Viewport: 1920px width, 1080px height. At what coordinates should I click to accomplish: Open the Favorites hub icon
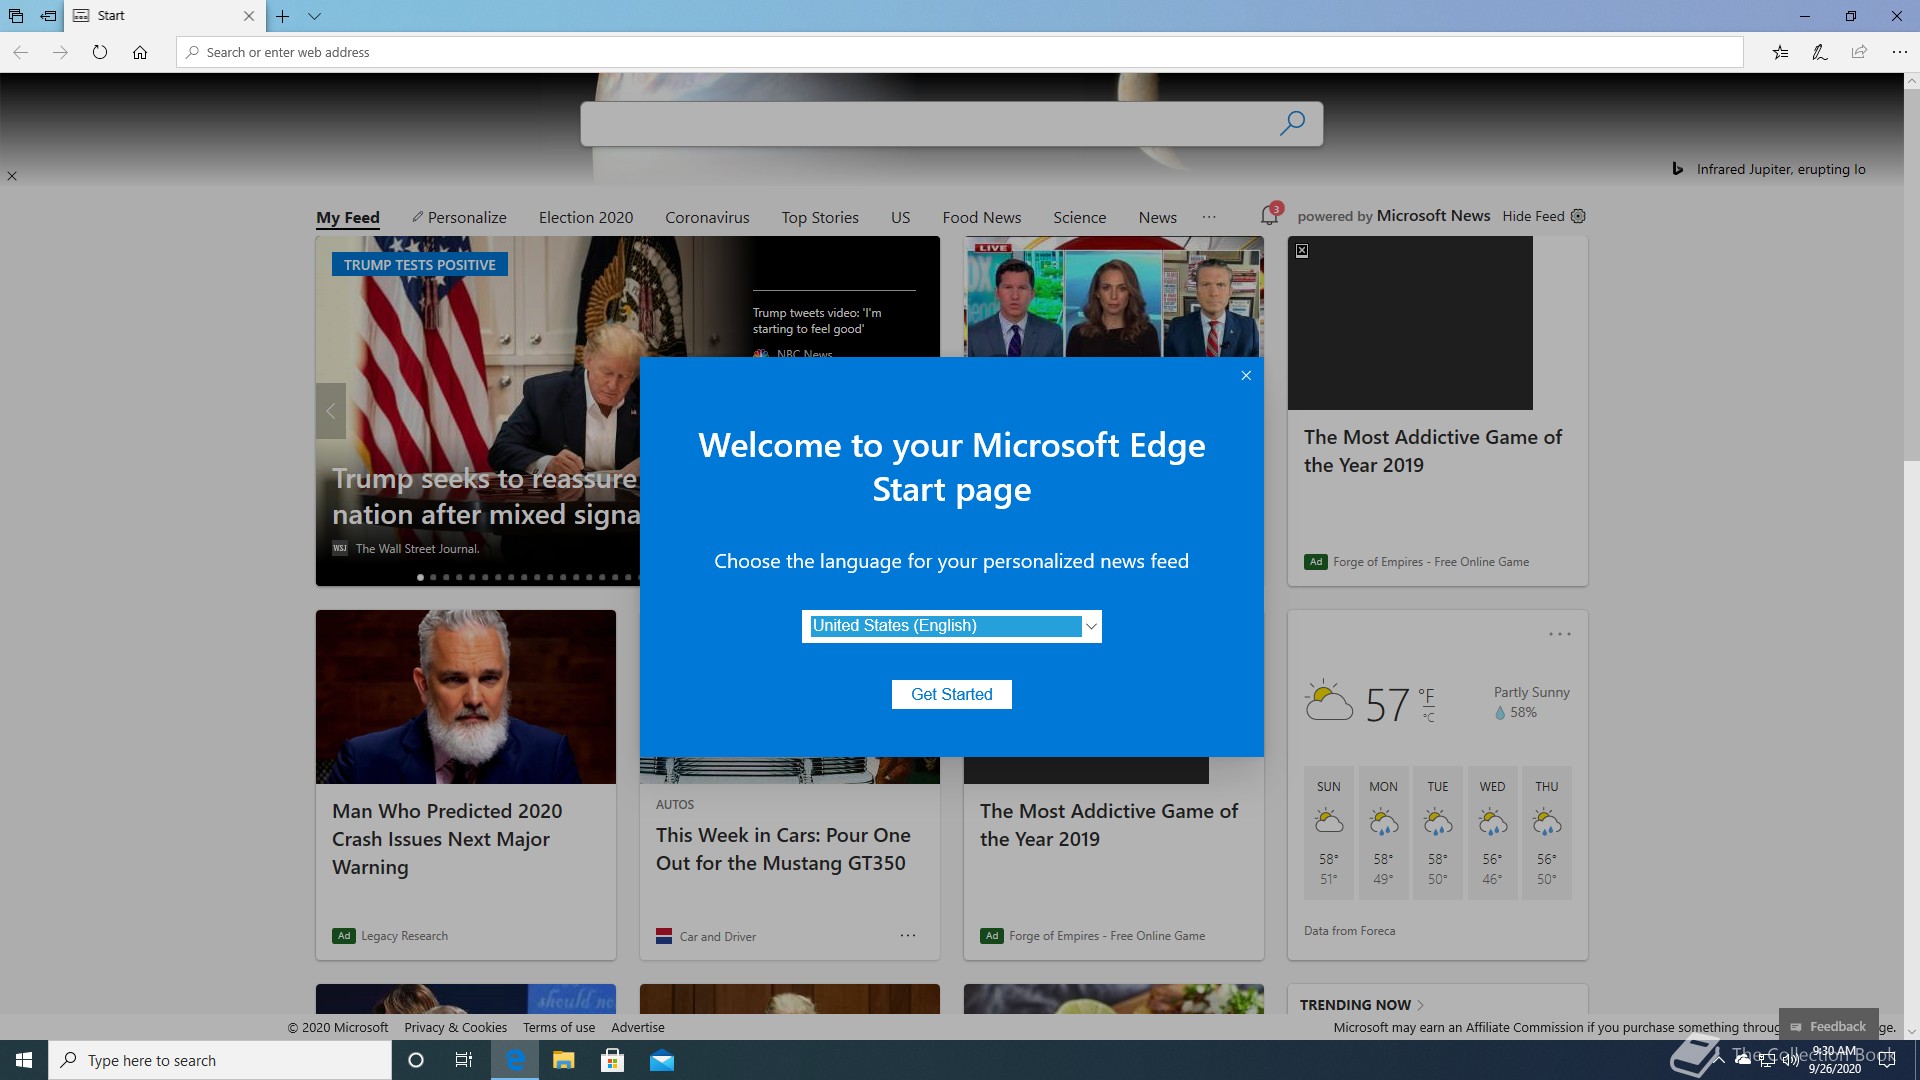point(1780,52)
